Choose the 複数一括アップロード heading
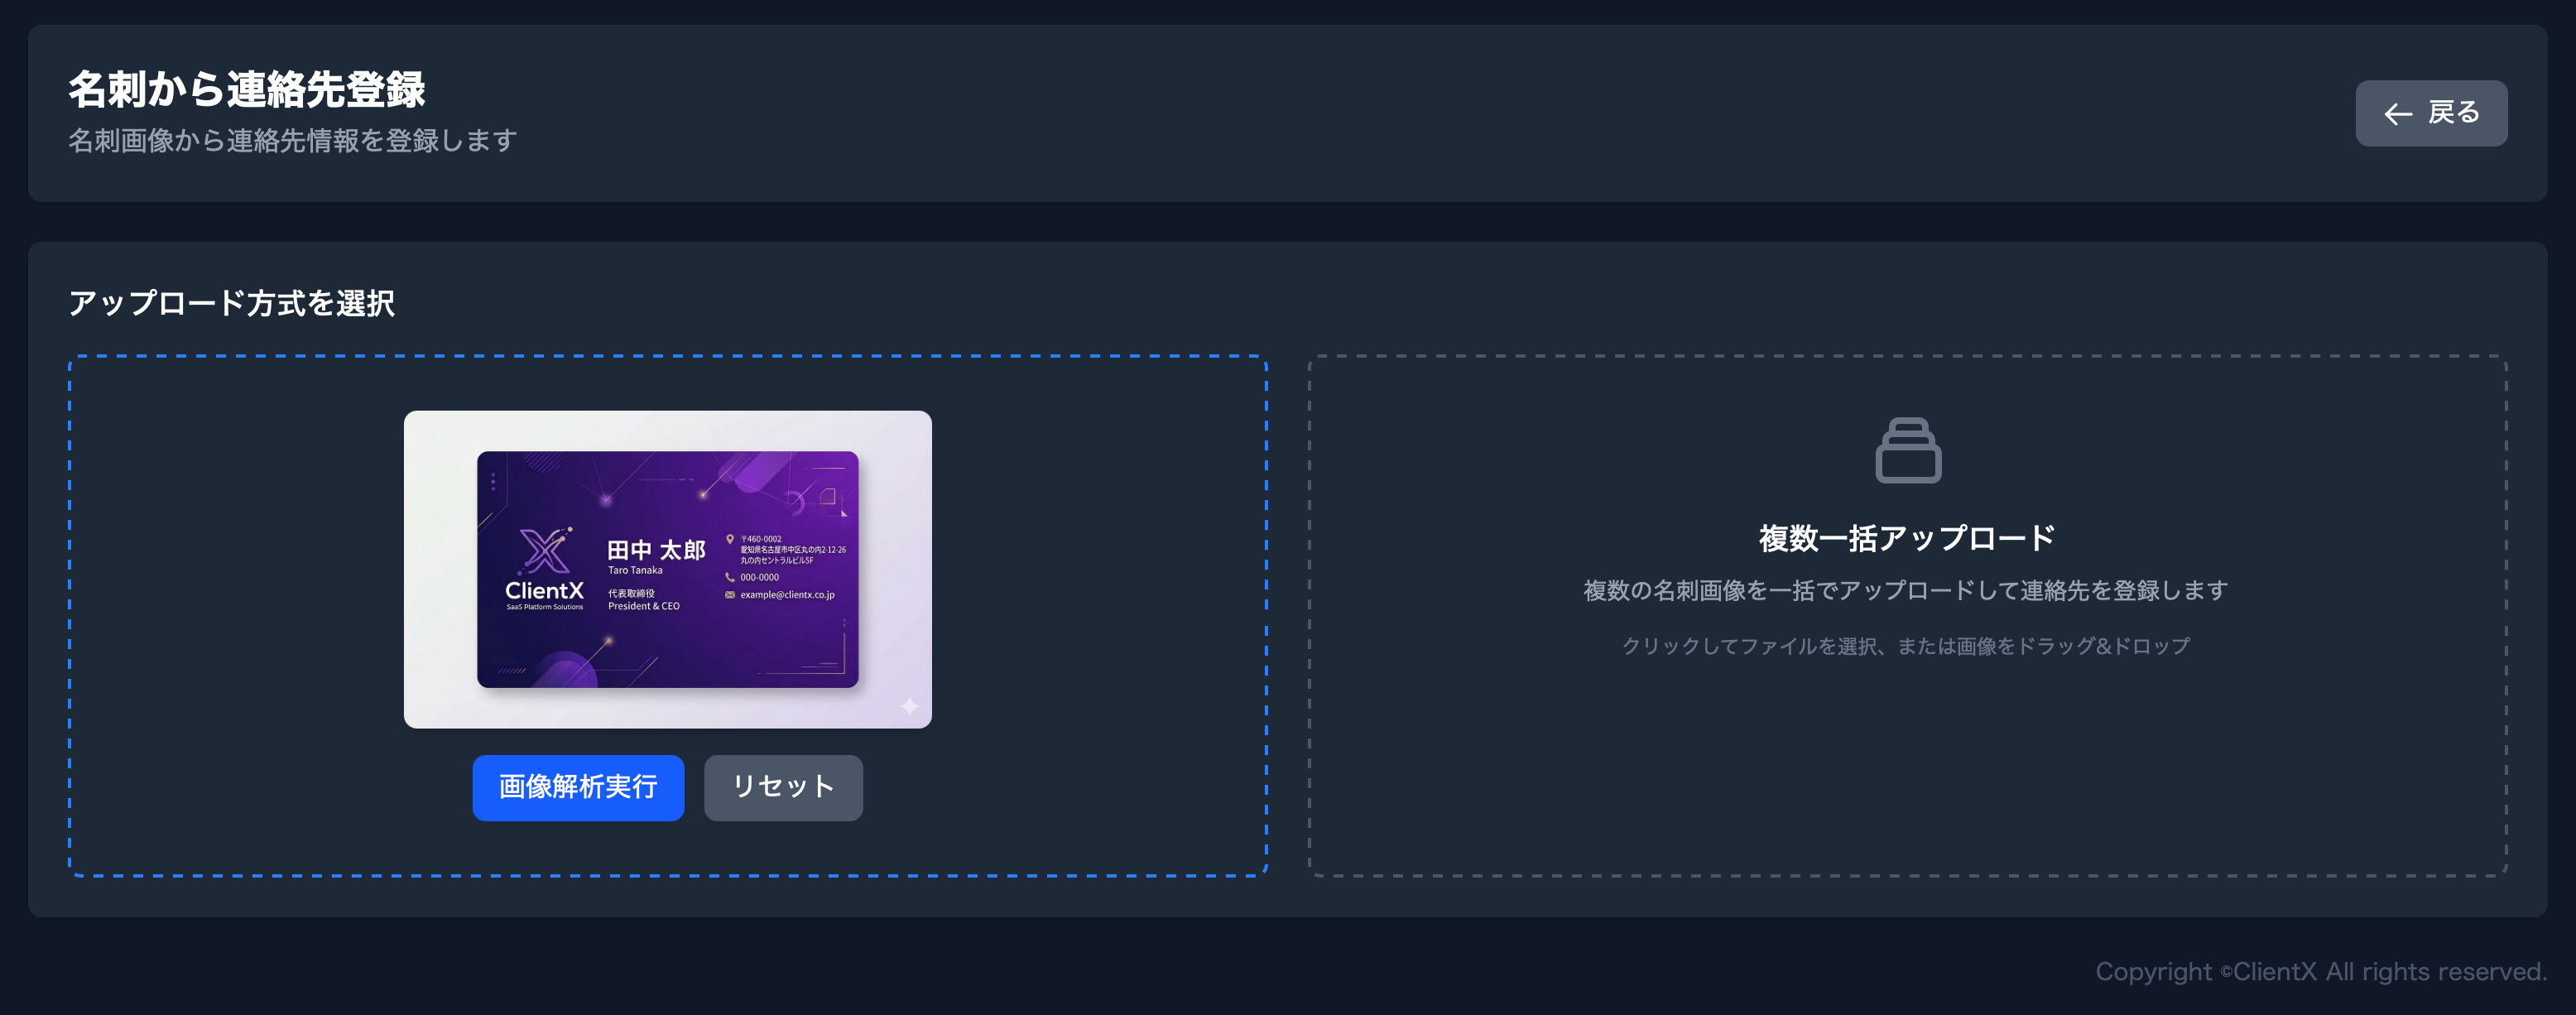The width and height of the screenshot is (2576, 1015). (x=1907, y=539)
